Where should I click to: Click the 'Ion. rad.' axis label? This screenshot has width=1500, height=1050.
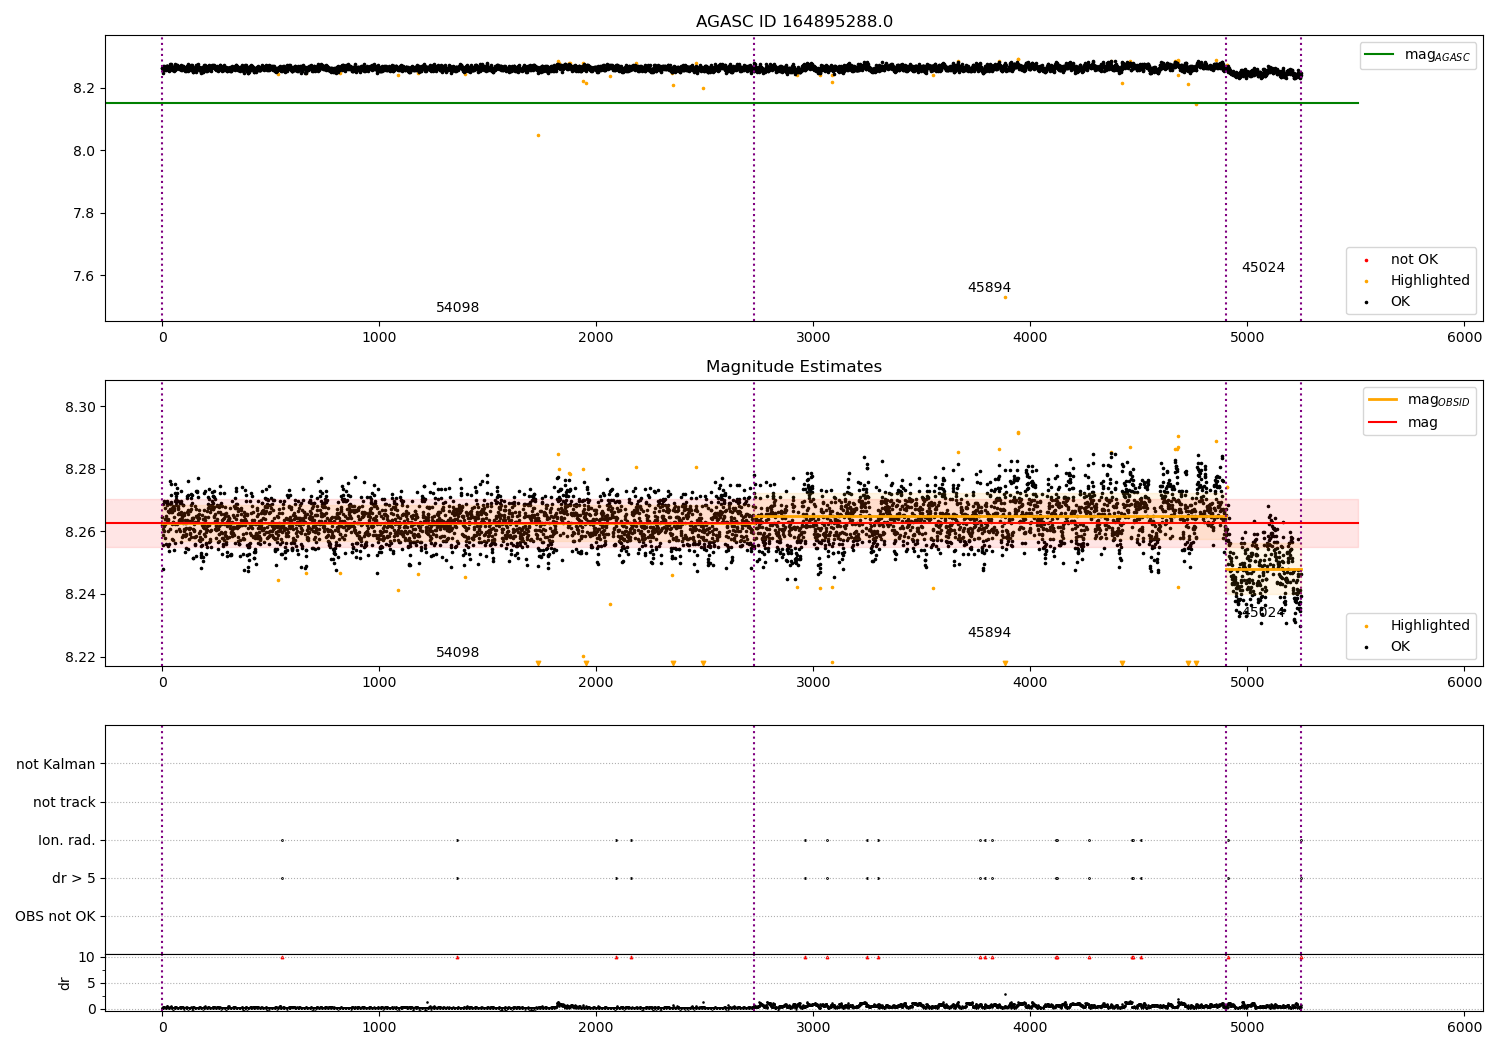point(67,840)
